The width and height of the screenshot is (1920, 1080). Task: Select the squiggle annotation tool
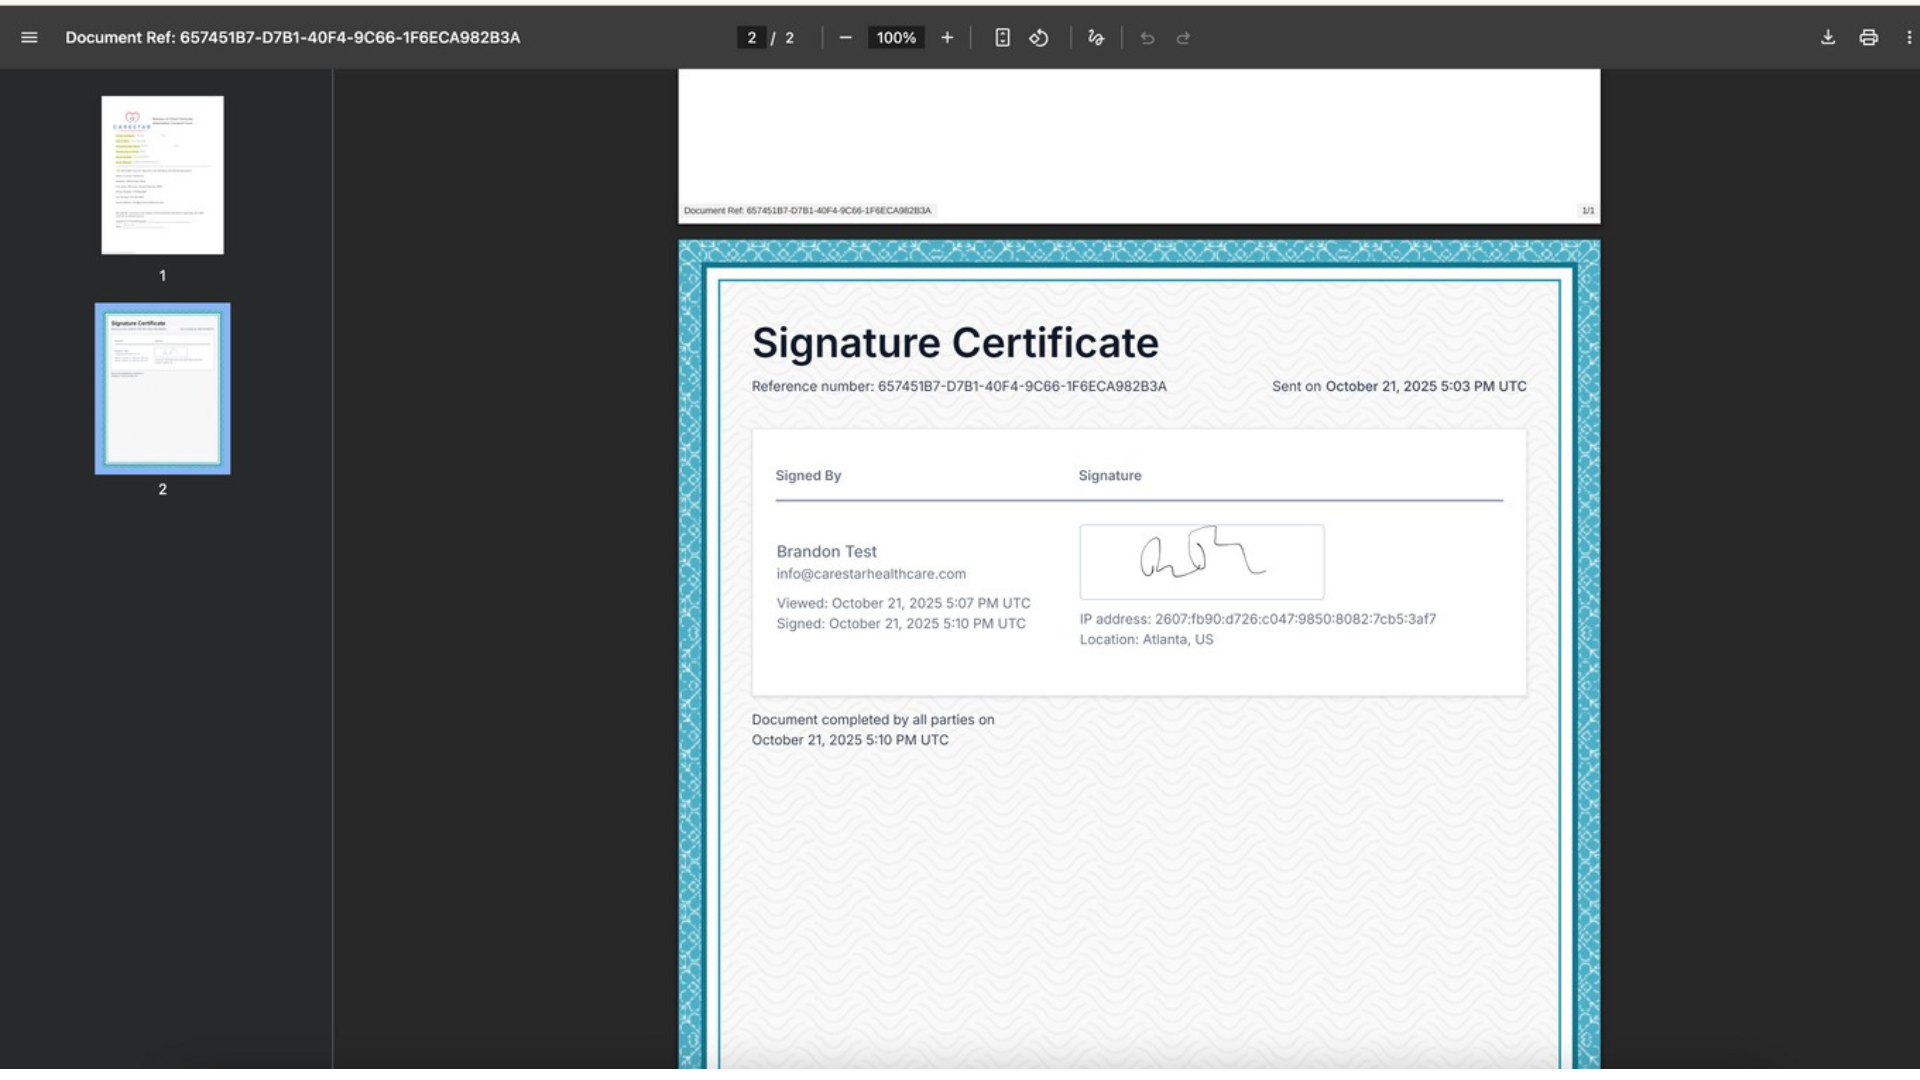pos(1096,38)
